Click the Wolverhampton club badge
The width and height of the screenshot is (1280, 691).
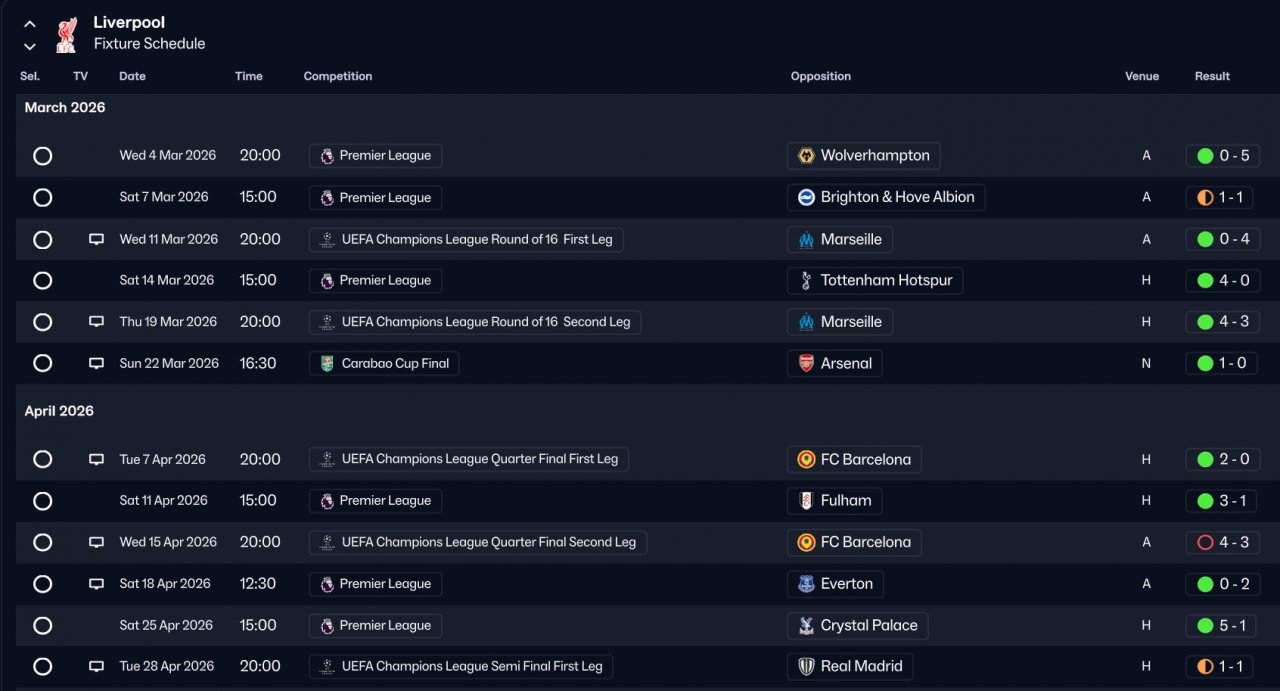click(806, 156)
